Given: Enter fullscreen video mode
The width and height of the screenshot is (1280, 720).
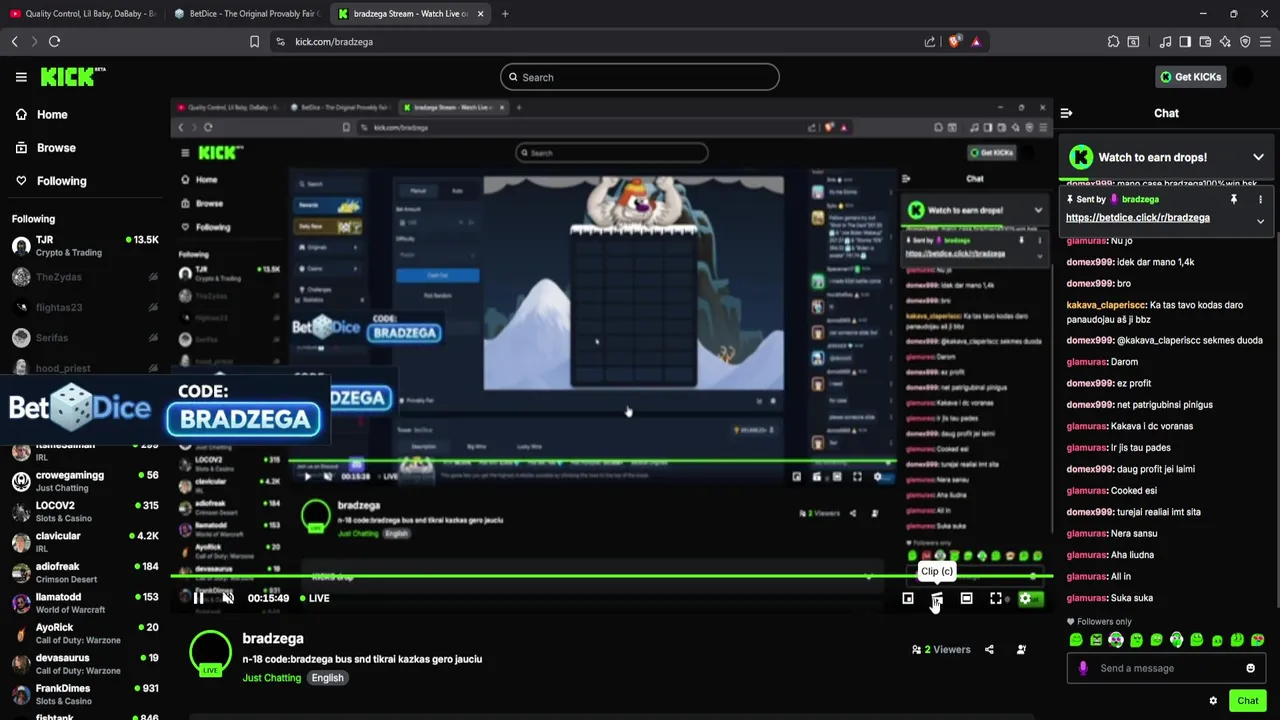Looking at the screenshot, I should (996, 598).
